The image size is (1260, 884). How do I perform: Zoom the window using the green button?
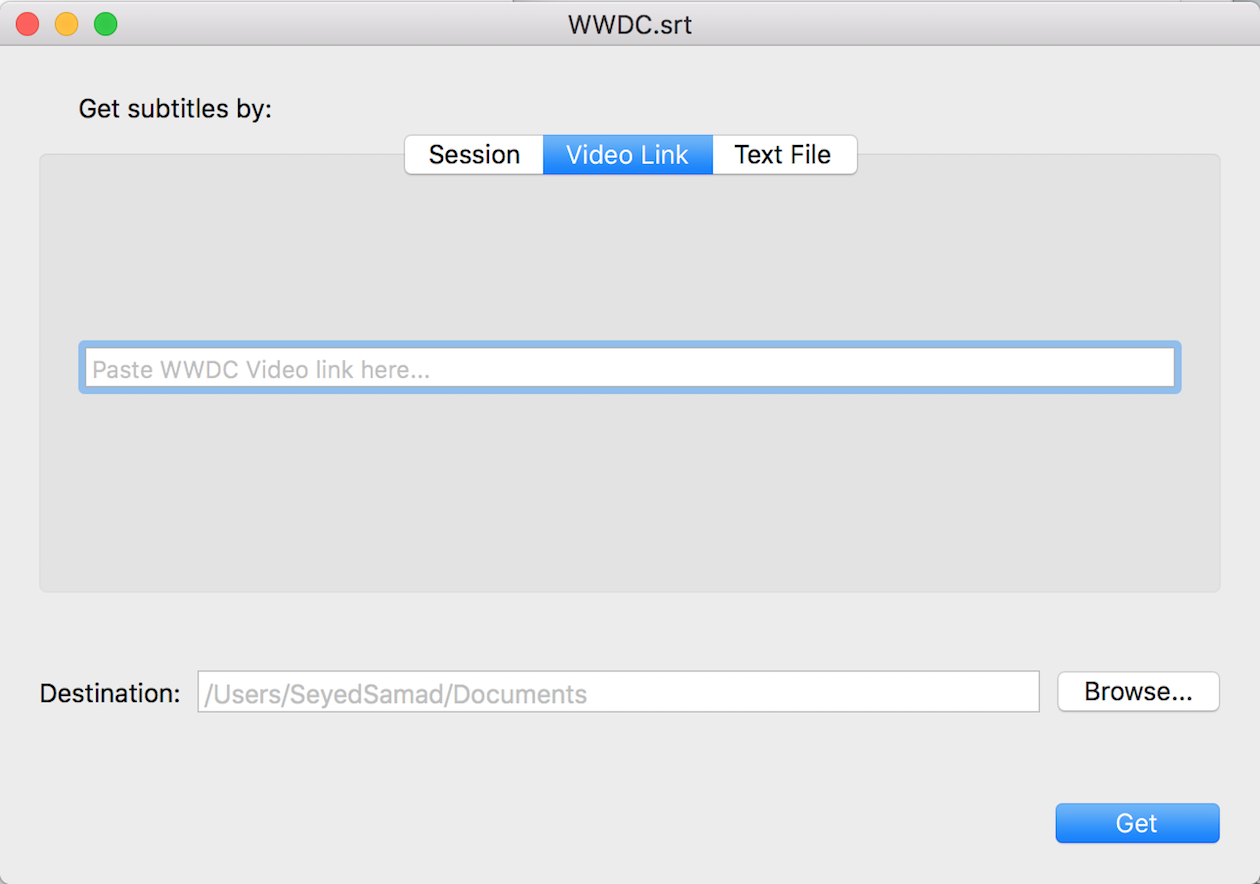click(106, 24)
